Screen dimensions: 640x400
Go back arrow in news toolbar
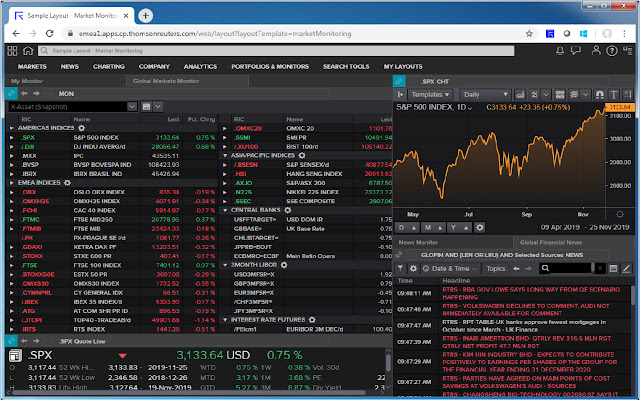click(516, 269)
